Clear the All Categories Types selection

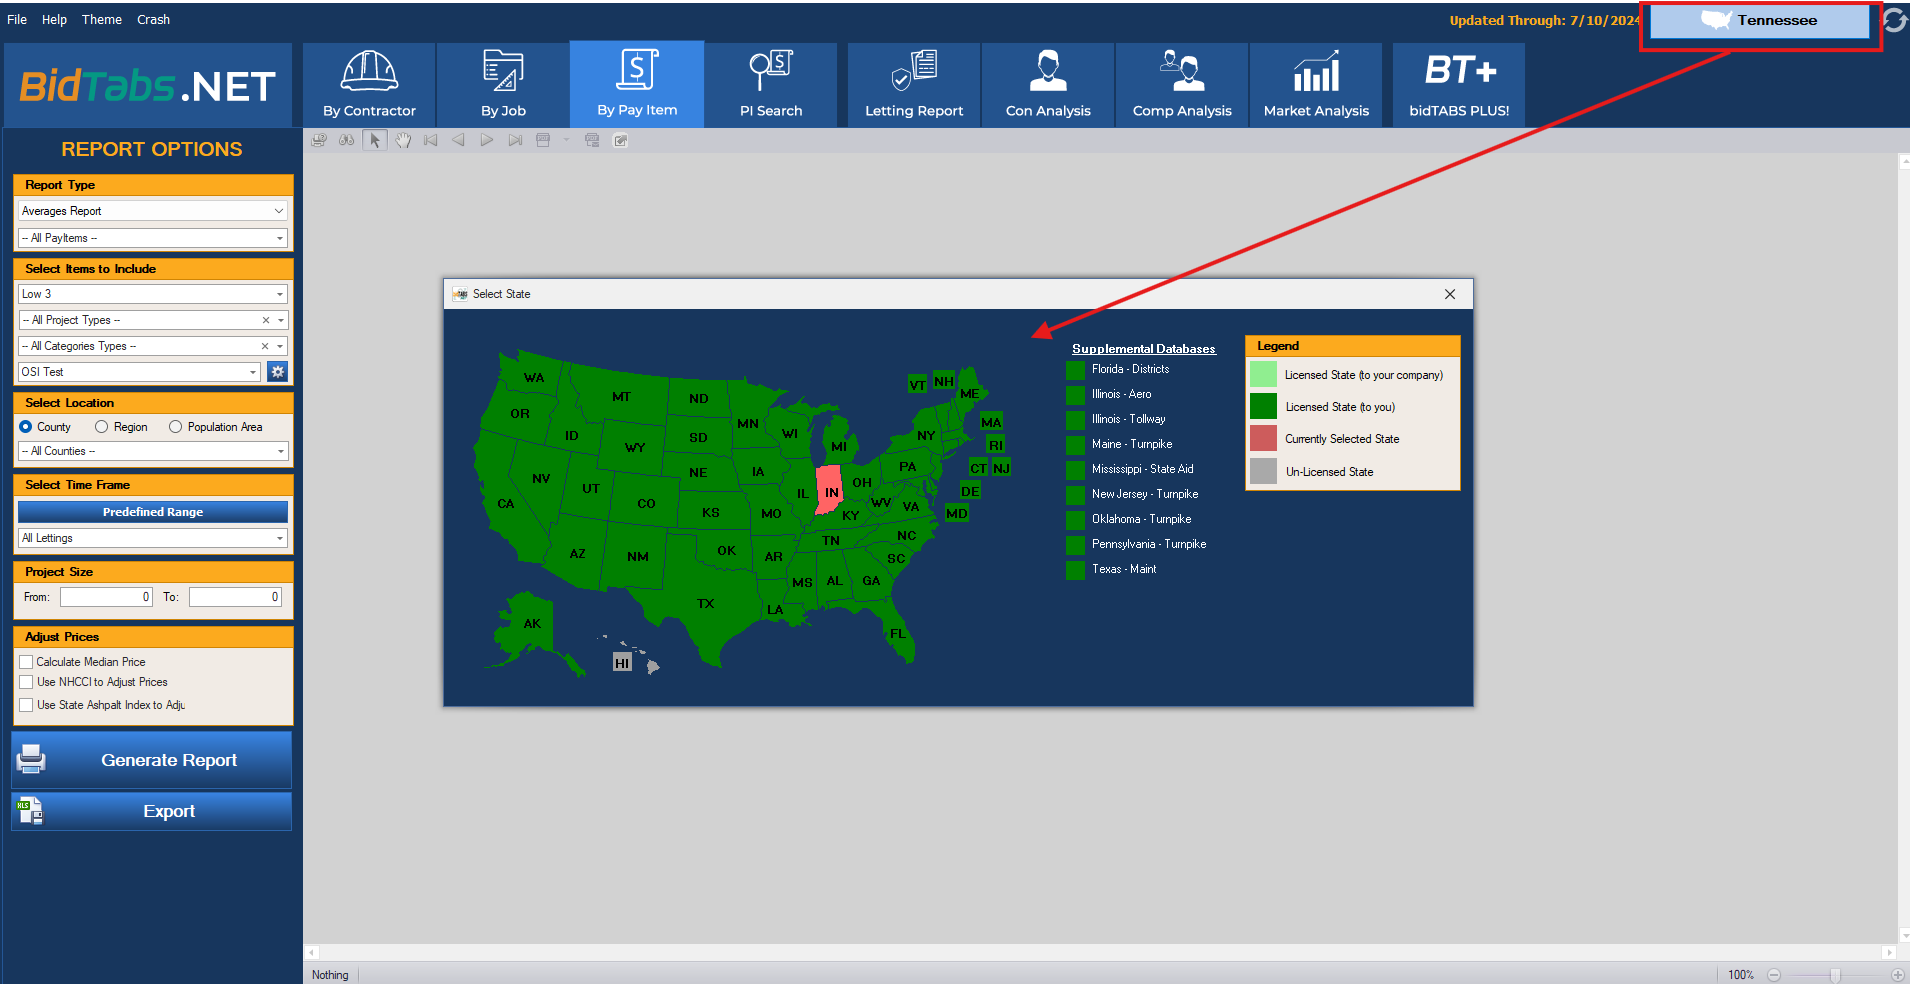[x=265, y=346]
